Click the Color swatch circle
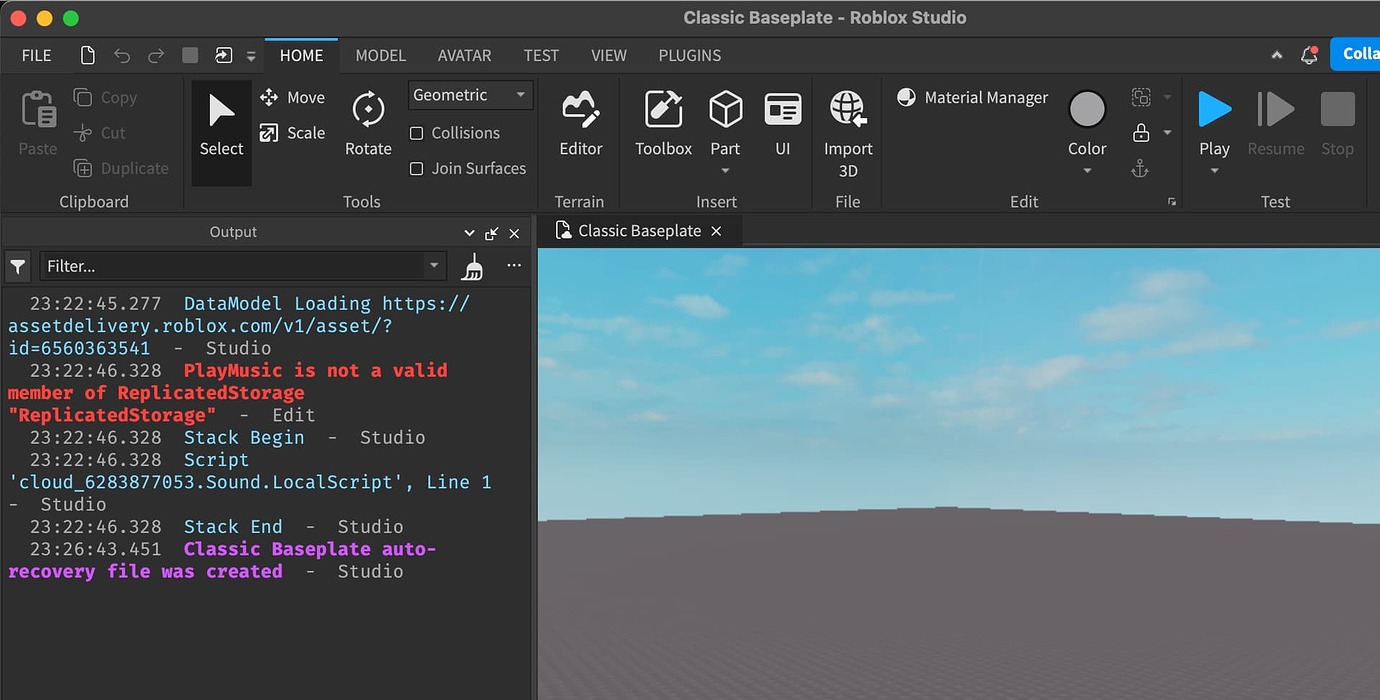This screenshot has width=1380, height=700. tap(1087, 109)
